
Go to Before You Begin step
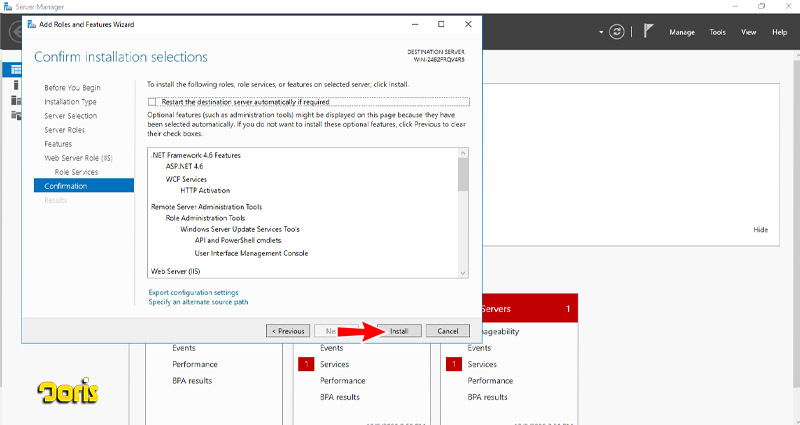click(x=72, y=88)
